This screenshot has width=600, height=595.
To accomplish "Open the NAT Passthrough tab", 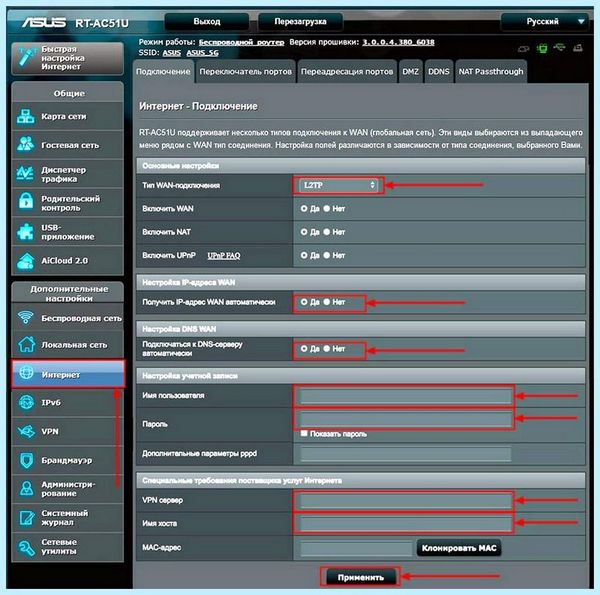I will pyautogui.click(x=491, y=72).
